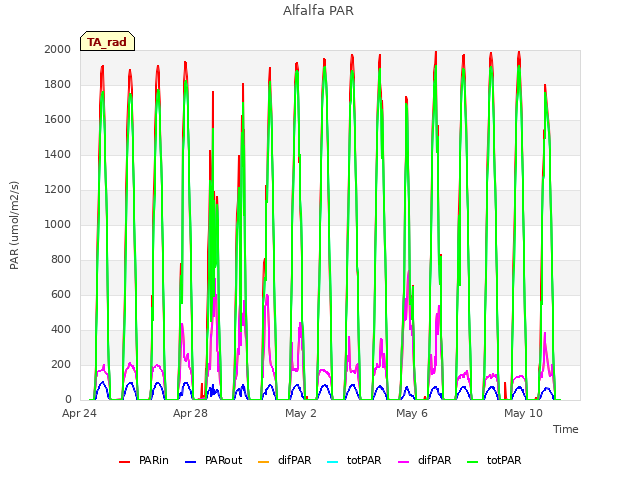Select the chart title Alfalfa PAR

(318, 11)
